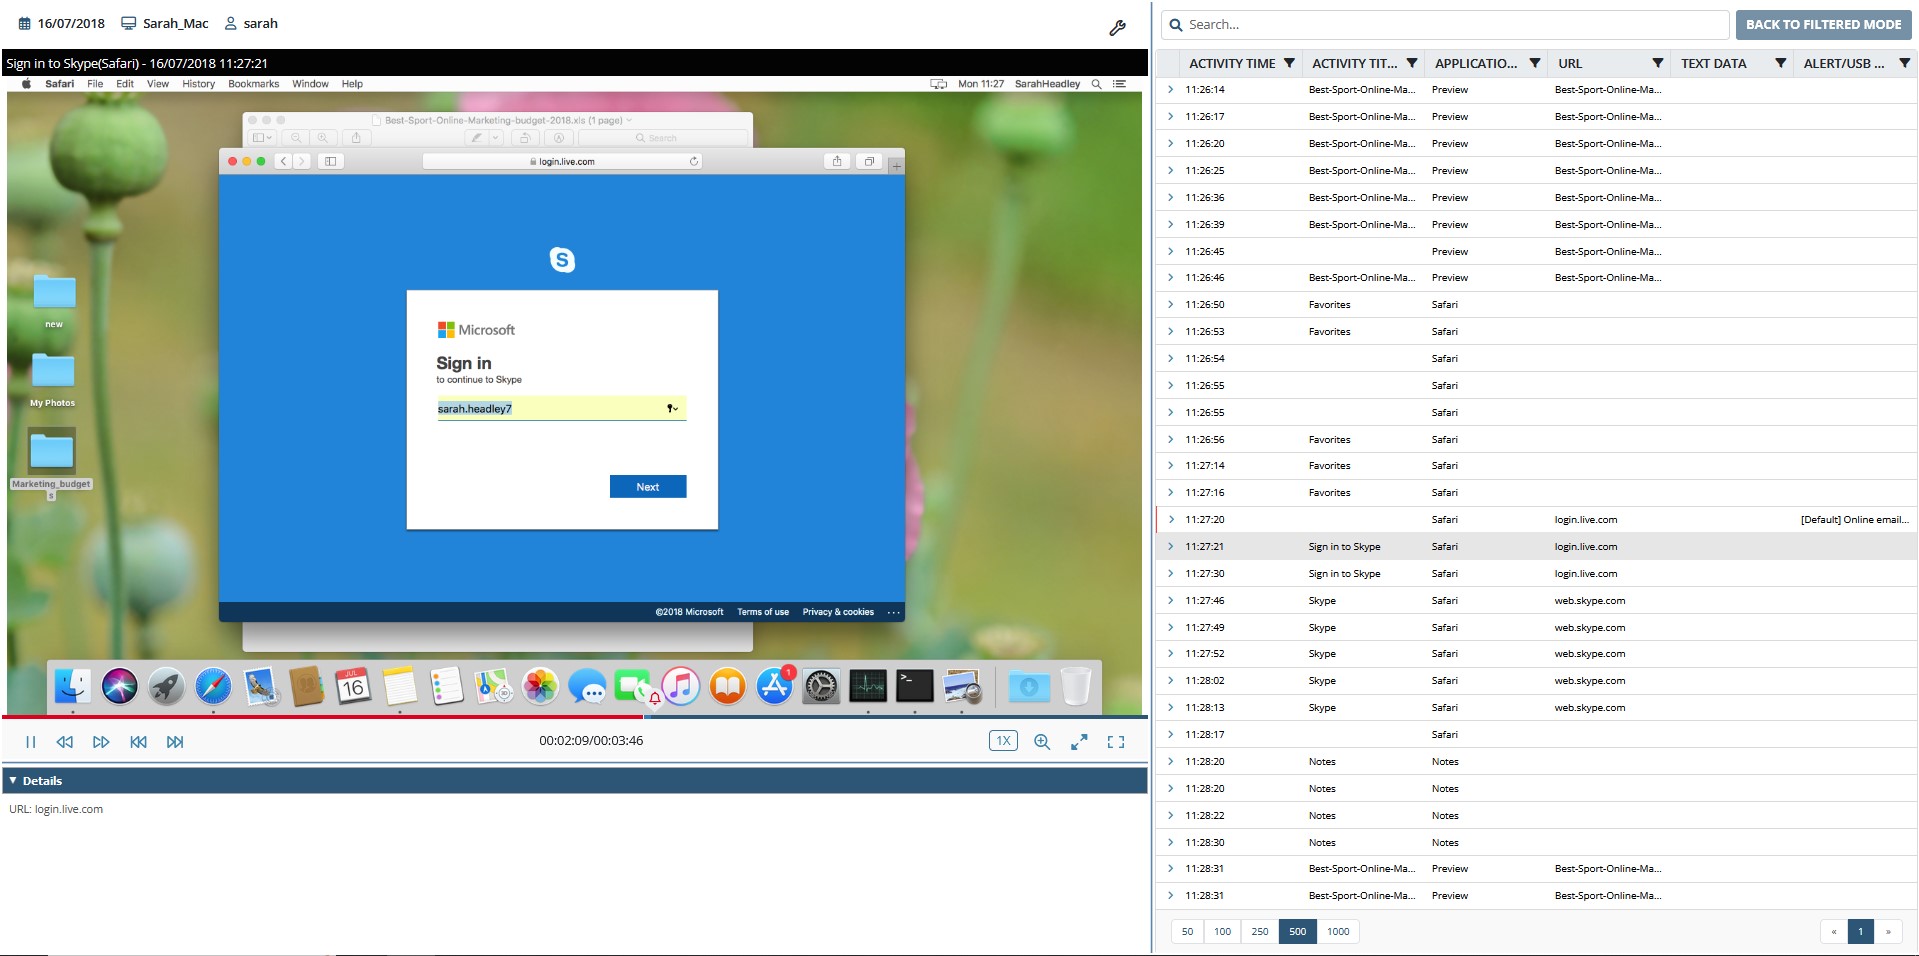Click the Photos dock icon
This screenshot has height=956, width=1919.
pyautogui.click(x=540, y=686)
